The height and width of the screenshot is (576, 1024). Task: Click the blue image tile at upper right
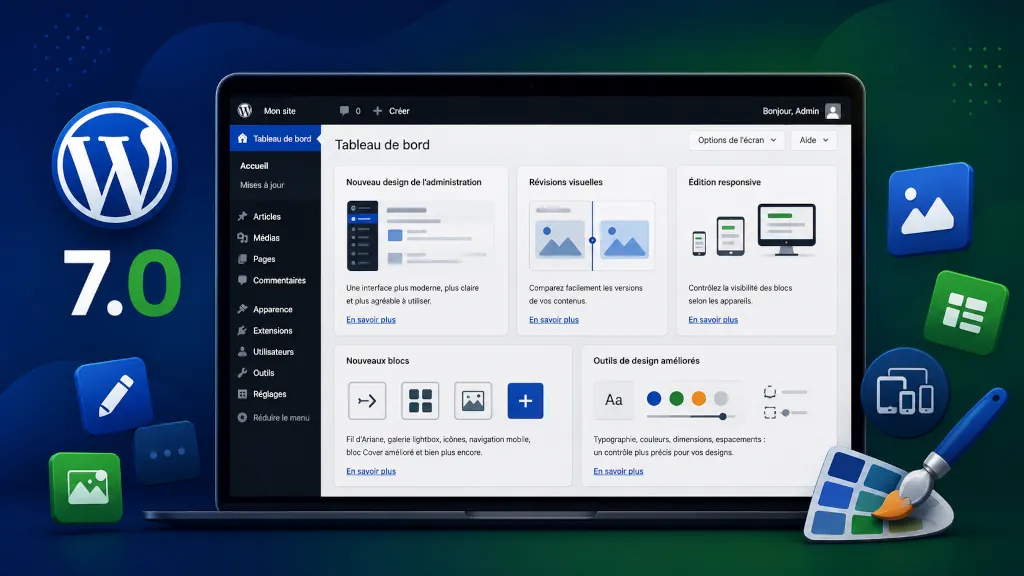pyautogui.click(x=930, y=208)
